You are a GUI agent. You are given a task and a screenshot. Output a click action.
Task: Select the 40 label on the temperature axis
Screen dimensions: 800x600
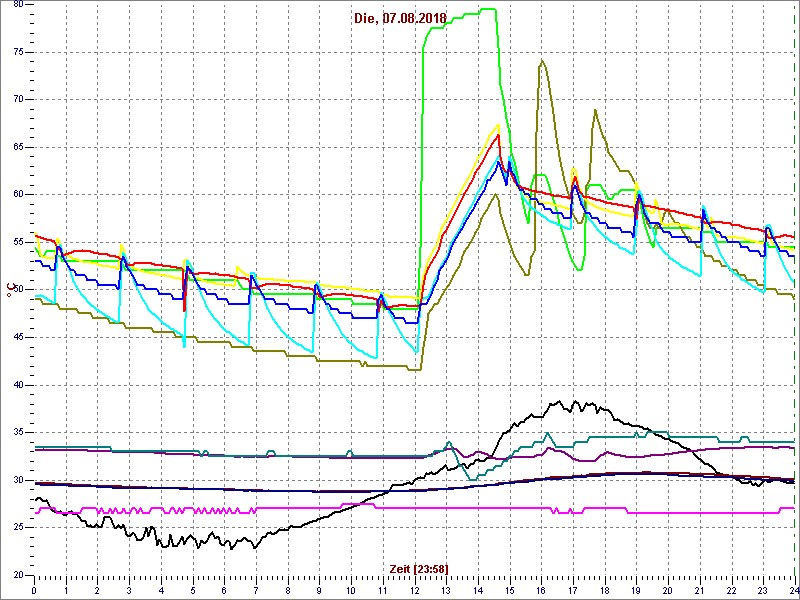[x=18, y=385]
